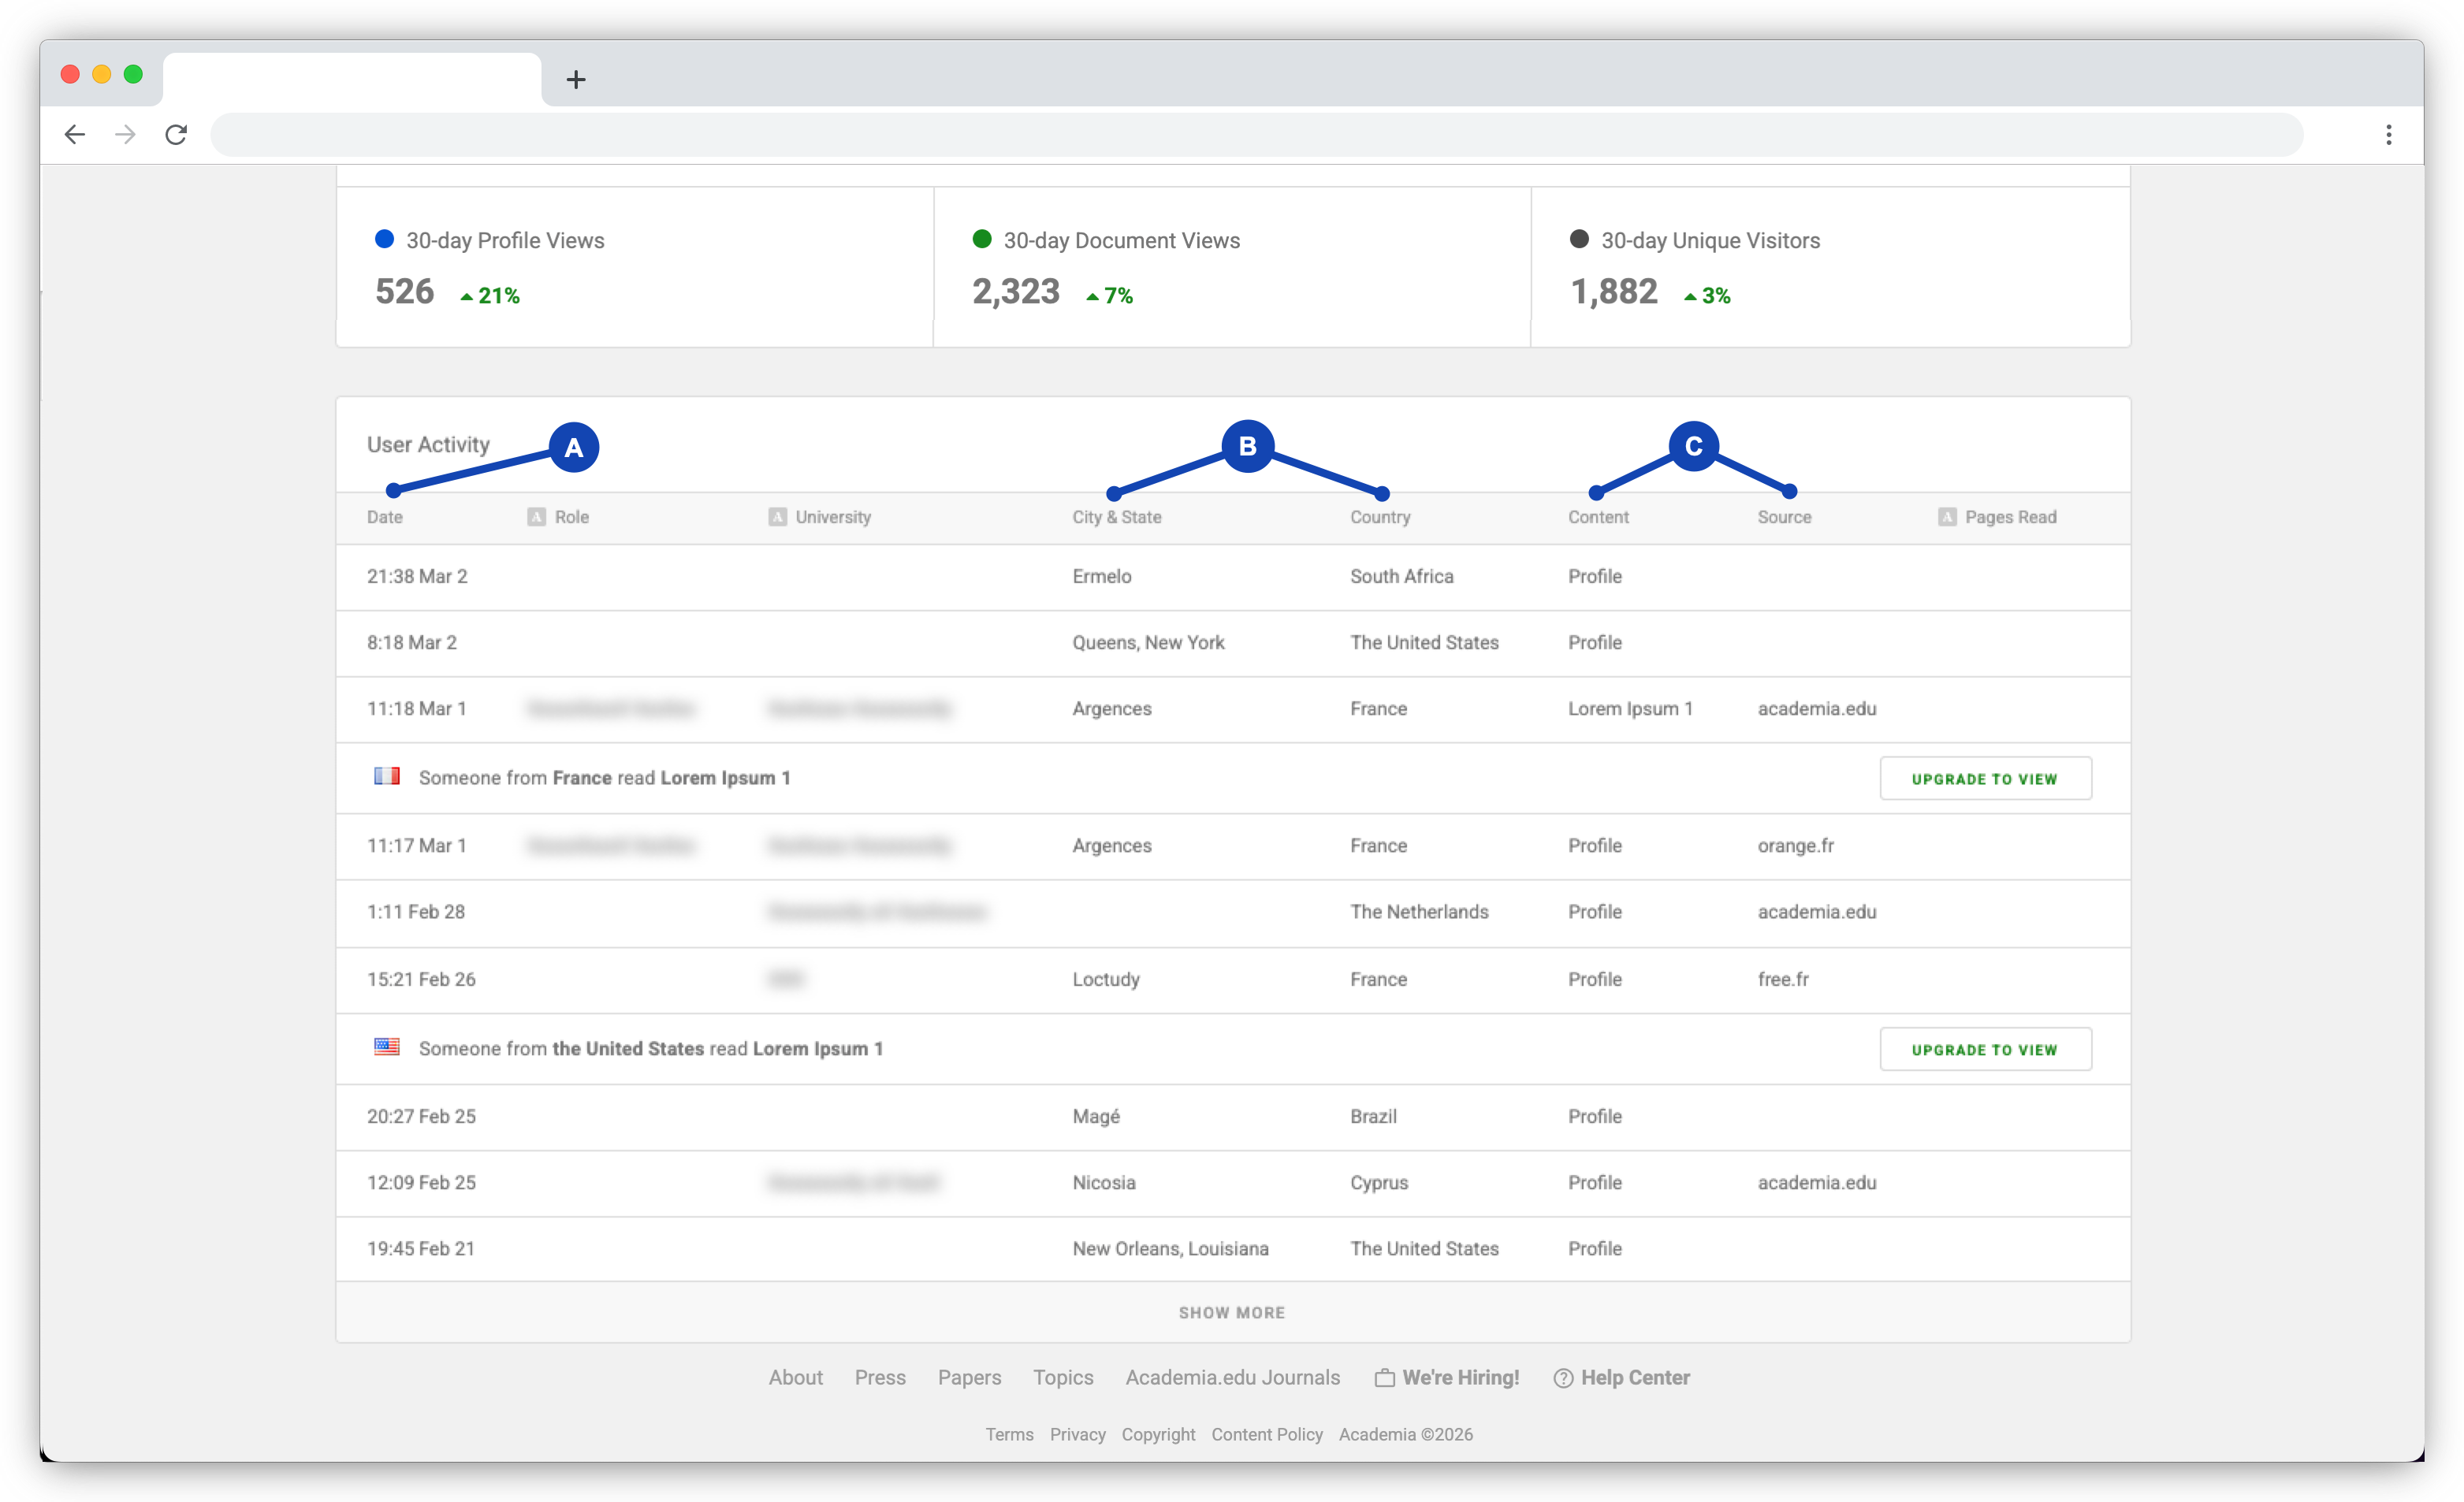Image resolution: width=2464 pixels, height=1502 pixels.
Task: Click the free.fr source cell
Action: [1783, 980]
